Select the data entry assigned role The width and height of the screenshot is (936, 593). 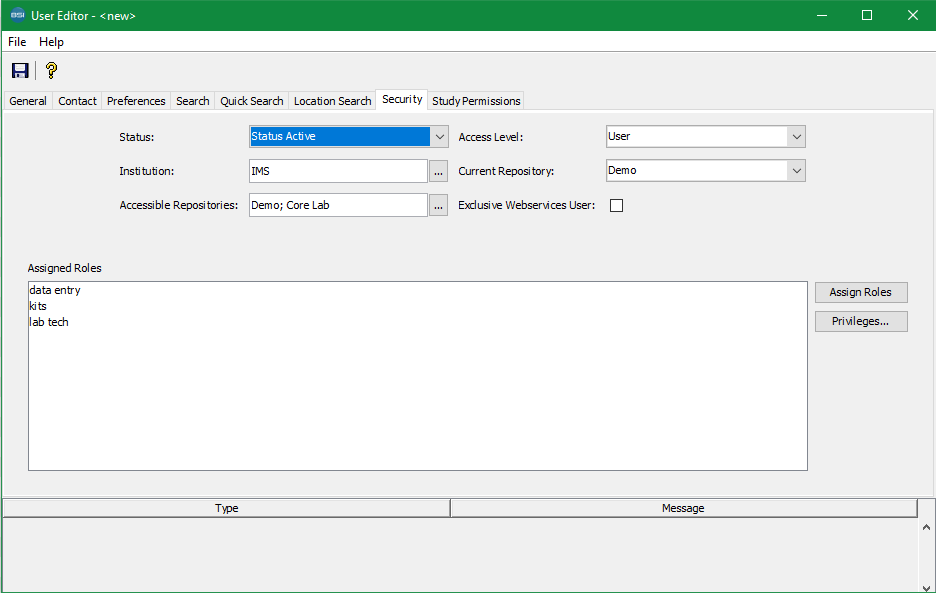coord(55,290)
